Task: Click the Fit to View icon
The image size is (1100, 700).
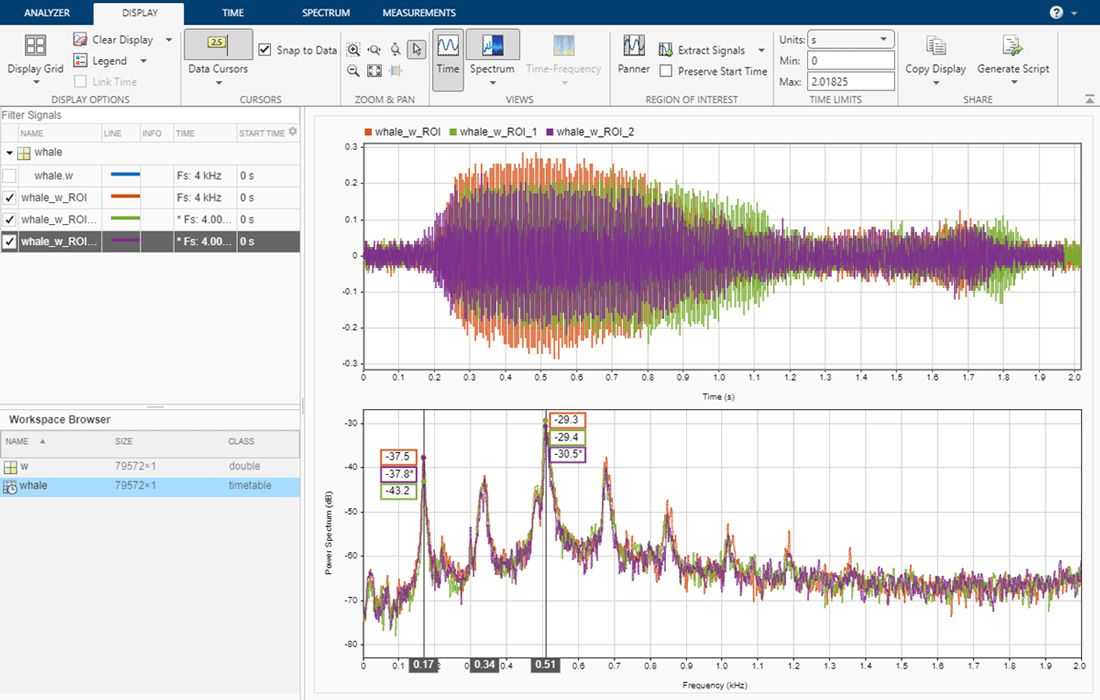Action: 374,70
